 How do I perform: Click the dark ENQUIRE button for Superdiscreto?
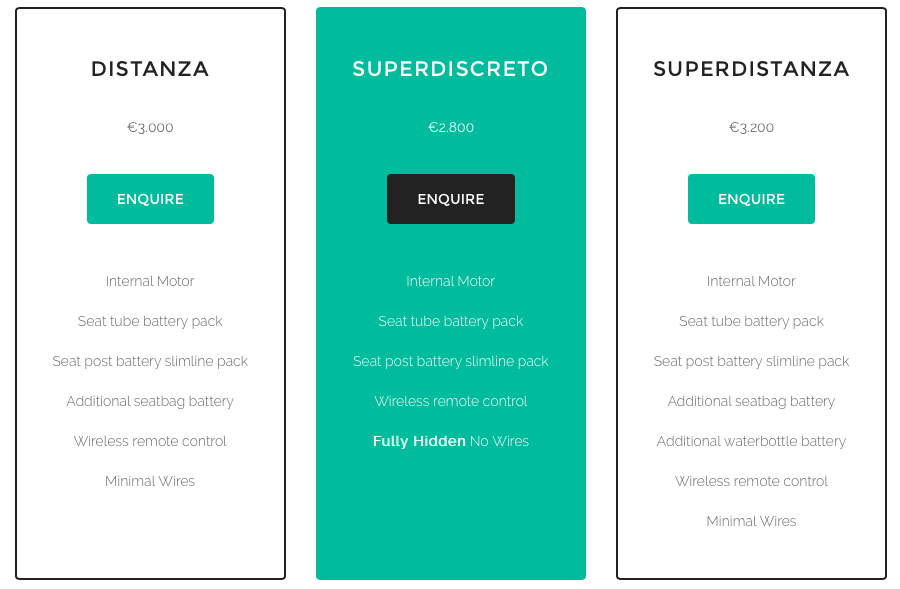451,199
